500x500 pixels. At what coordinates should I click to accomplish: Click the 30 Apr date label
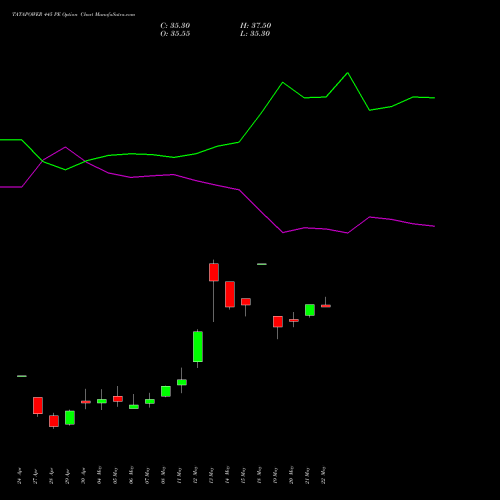83,476
